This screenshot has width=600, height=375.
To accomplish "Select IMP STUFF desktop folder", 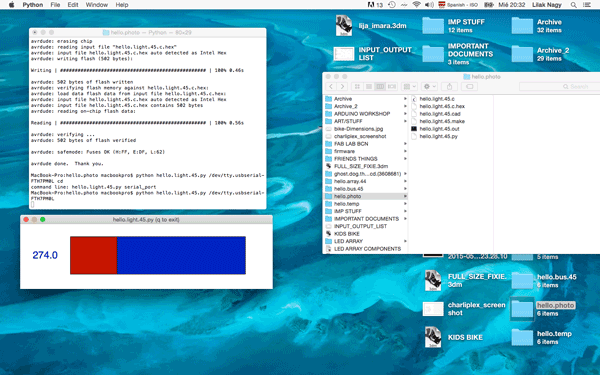I will [433, 26].
